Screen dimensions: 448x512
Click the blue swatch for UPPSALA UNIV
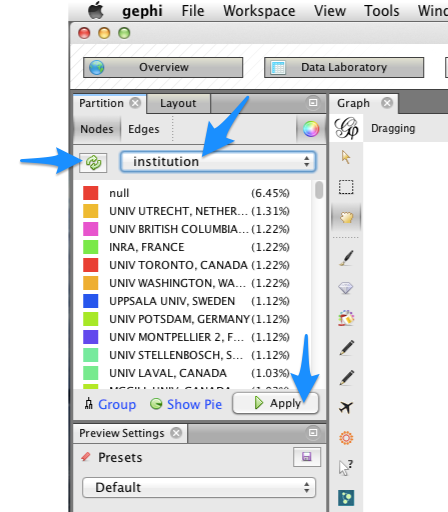tap(91, 301)
